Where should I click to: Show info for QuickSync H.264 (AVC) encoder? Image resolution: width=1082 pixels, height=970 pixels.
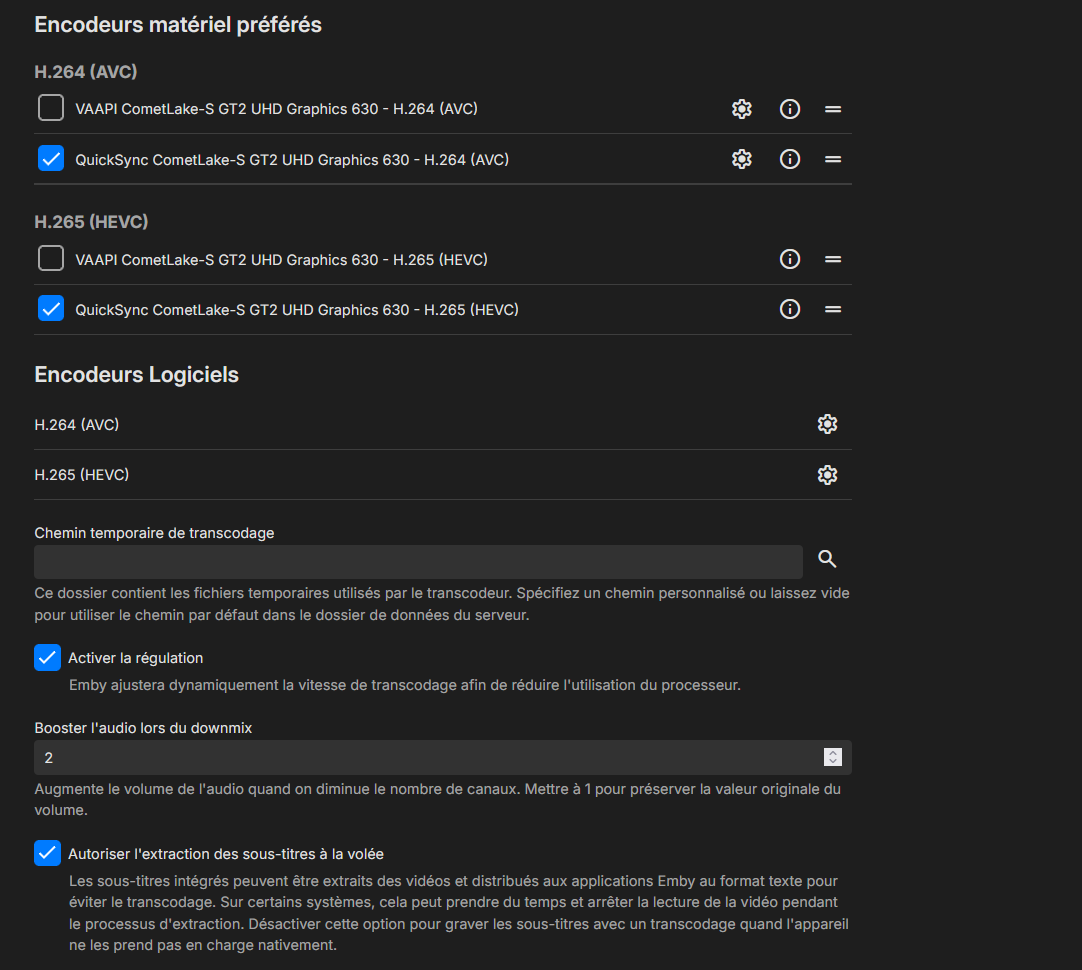click(x=790, y=159)
